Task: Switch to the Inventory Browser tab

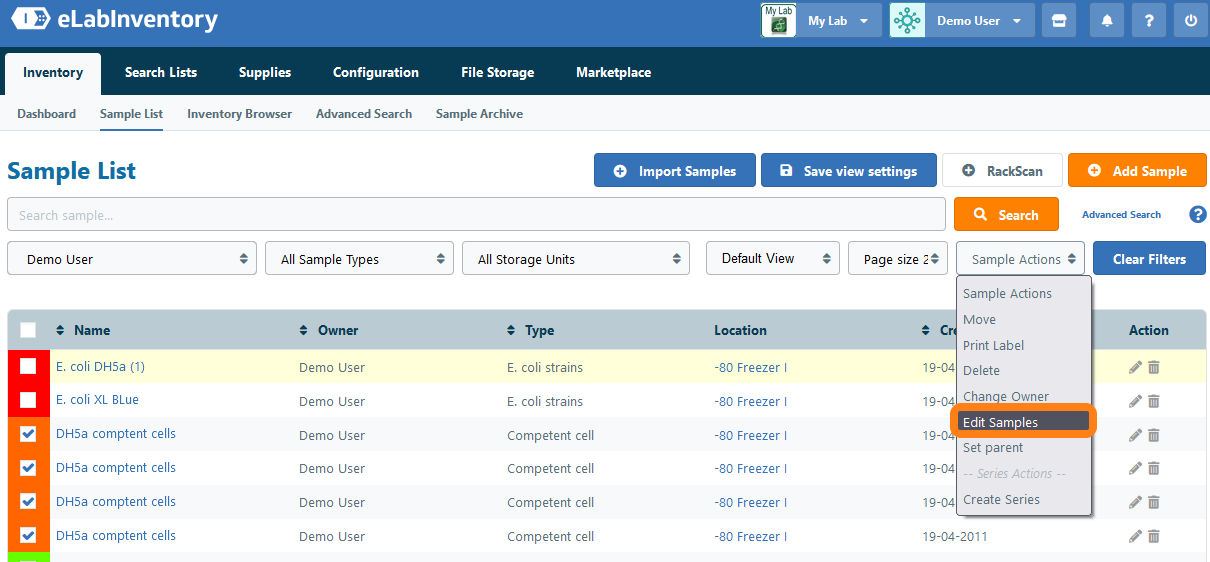Action: (239, 114)
